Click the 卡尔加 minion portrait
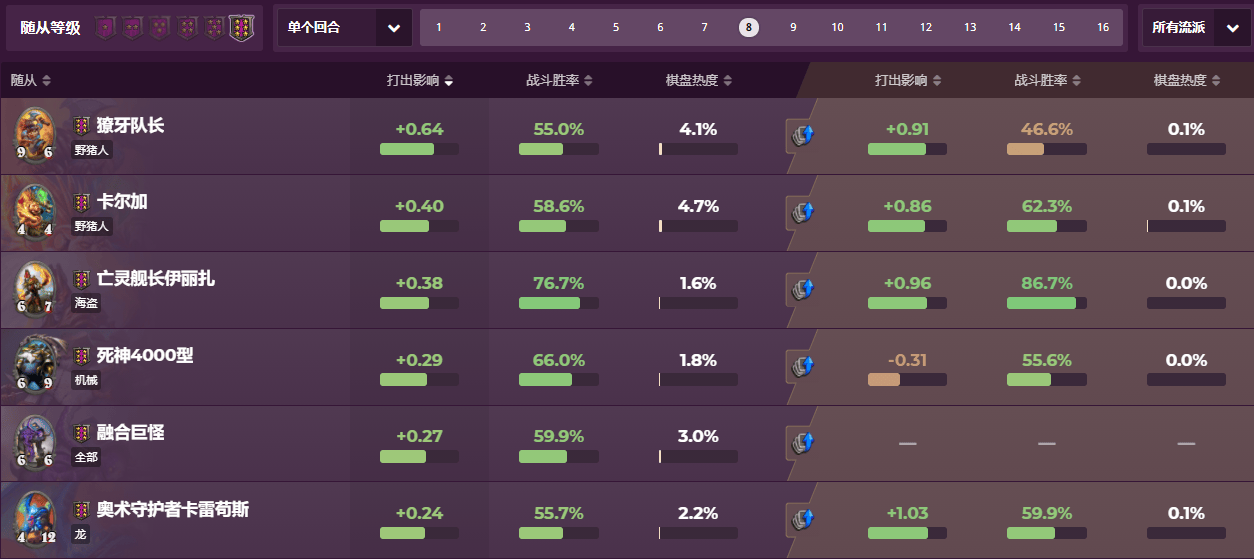 click(33, 212)
